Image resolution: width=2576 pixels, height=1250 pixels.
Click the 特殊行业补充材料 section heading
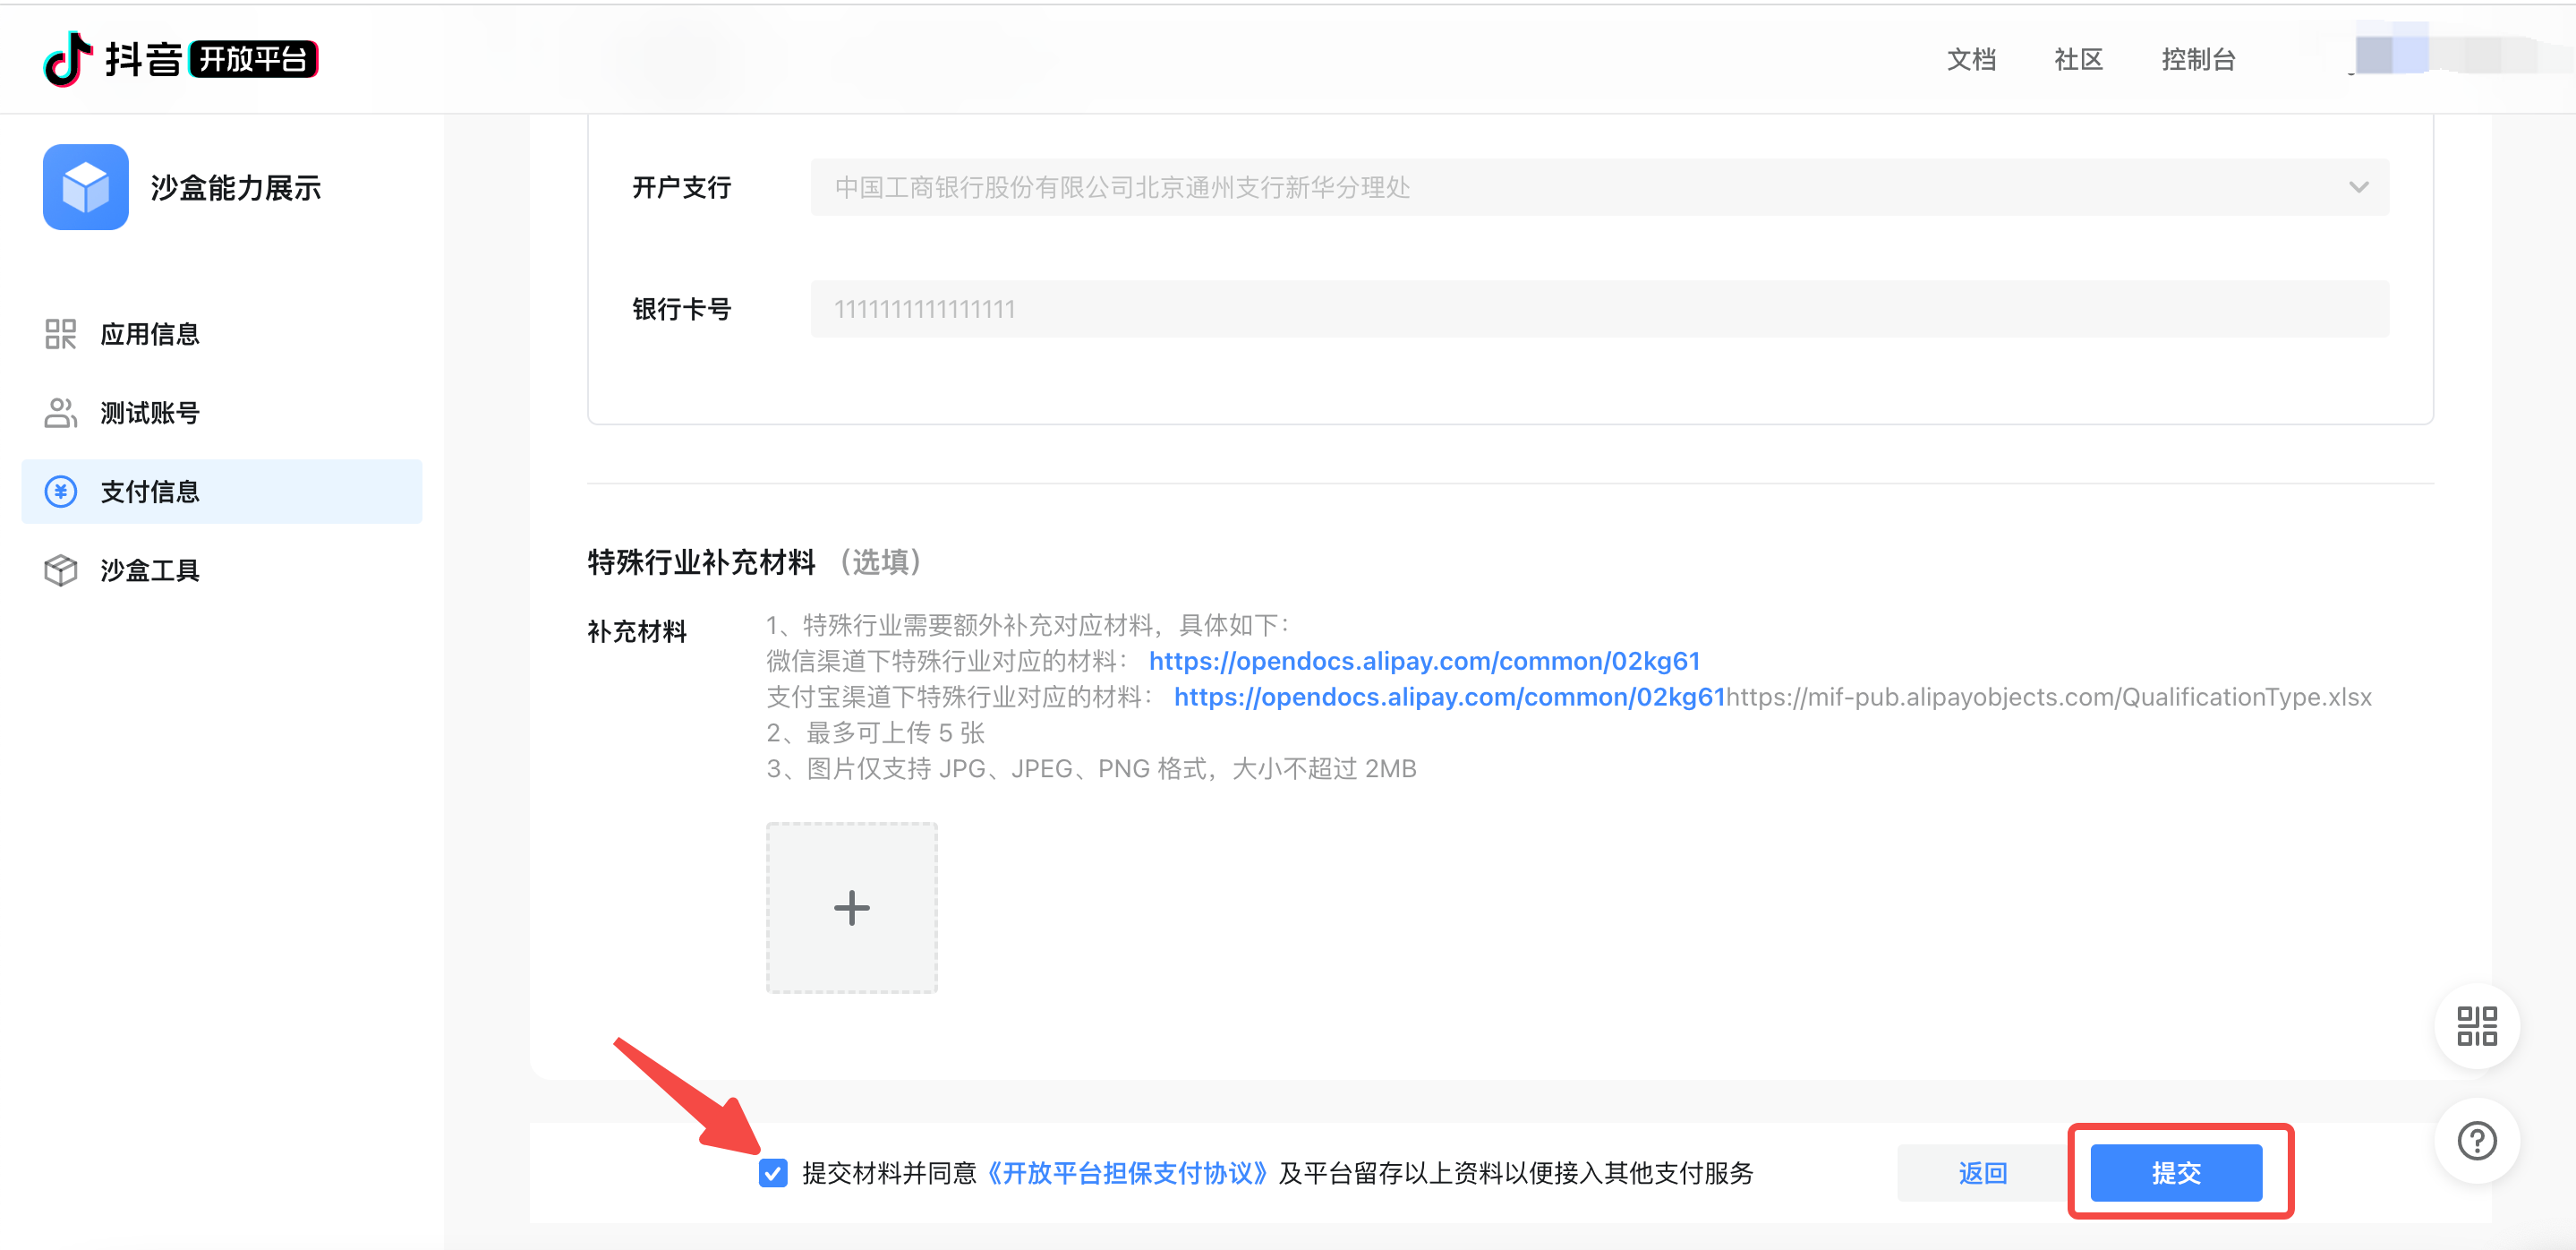tap(702, 562)
